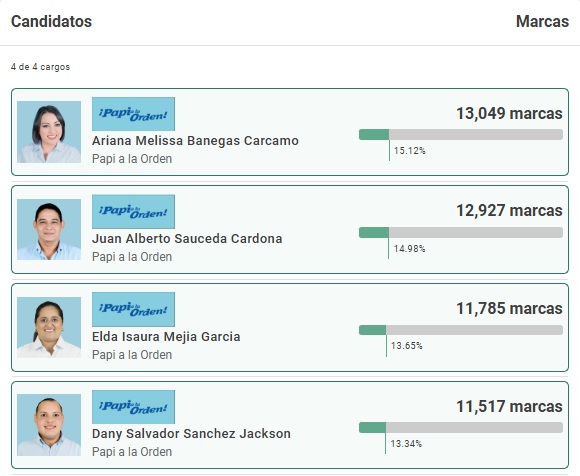This screenshot has width=580, height=476.
Task: Click the 4 de 4 cargos label
Action: 40,67
